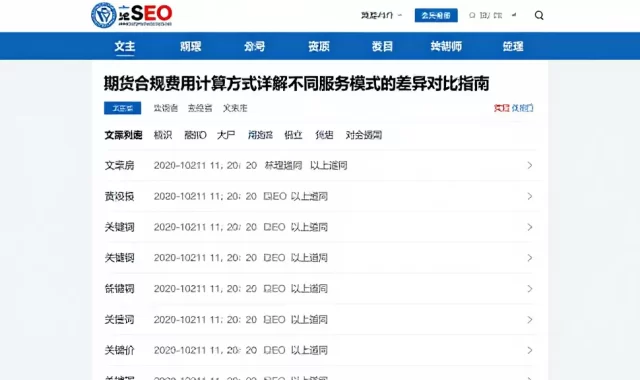The image size is (640, 380).
Task: Click the blue text link beside the red link
Action: pos(522,108)
